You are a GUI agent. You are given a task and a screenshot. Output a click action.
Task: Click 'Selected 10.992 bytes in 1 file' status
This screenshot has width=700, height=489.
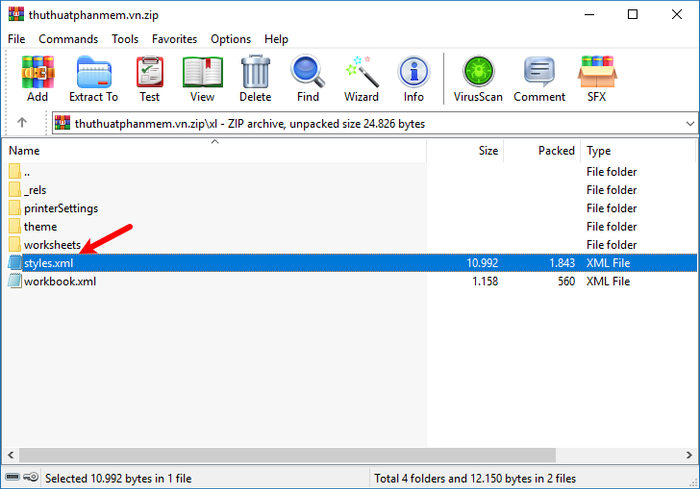point(118,478)
